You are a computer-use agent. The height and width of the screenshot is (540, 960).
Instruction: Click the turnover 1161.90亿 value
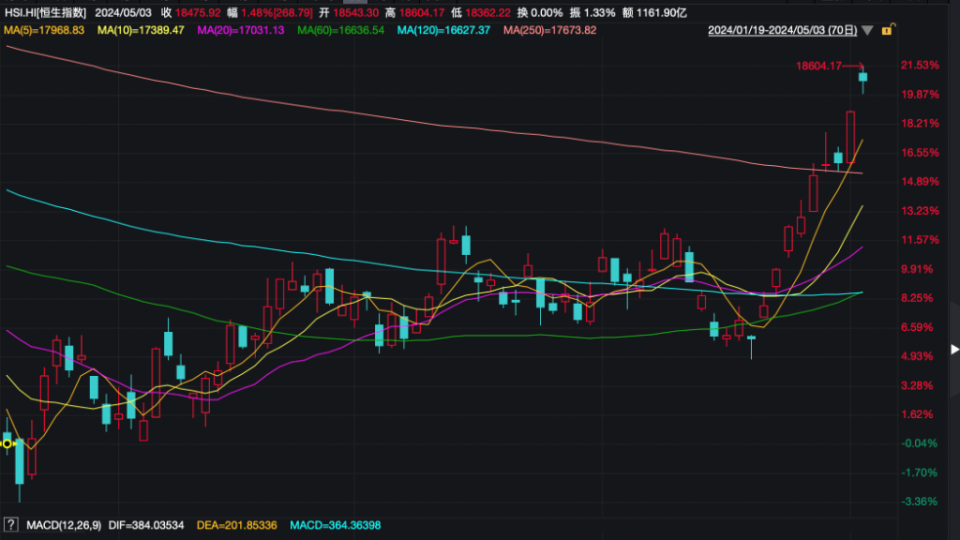pyautogui.click(x=661, y=13)
